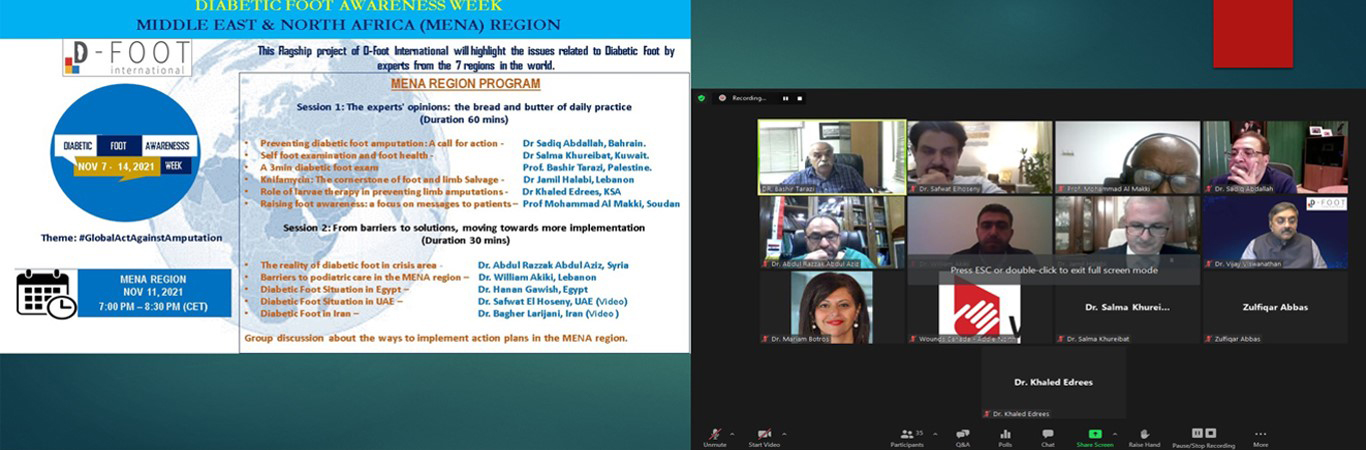Select Dr. Safwat Elhoseny's video tile
This screenshot has height=450, width=1366.
point(980,157)
